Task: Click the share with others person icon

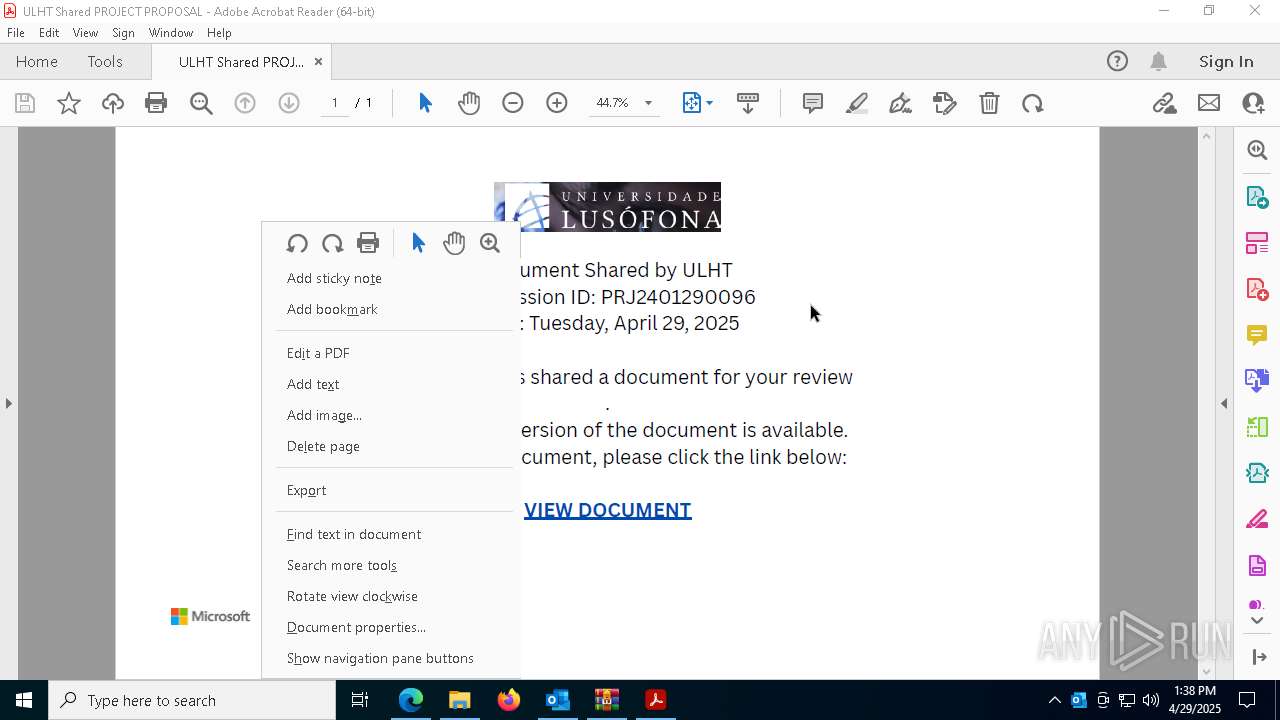Action: coord(1253,103)
